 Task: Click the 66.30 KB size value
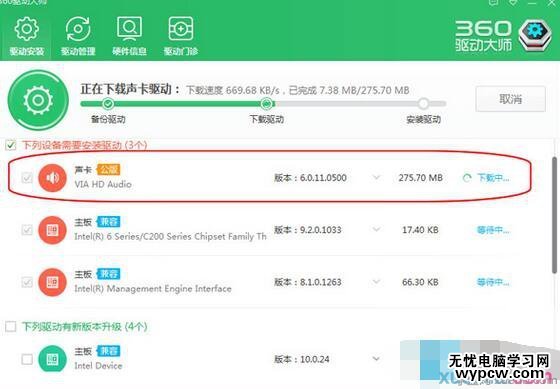coord(420,282)
